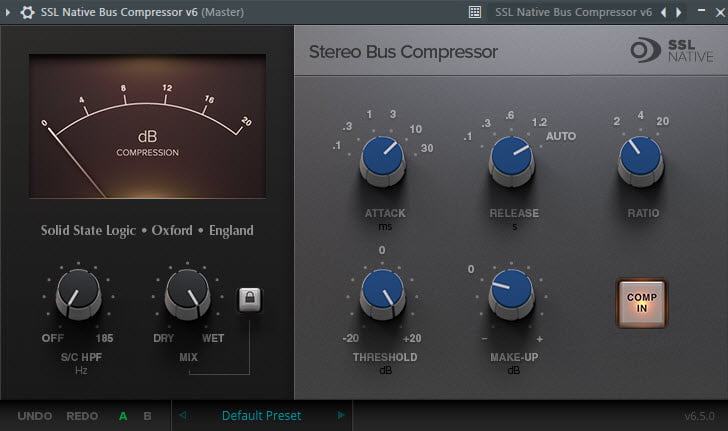This screenshot has width=728, height=431.
Task: Click the OFF label under S/C HPF knob
Action: pos(52,338)
